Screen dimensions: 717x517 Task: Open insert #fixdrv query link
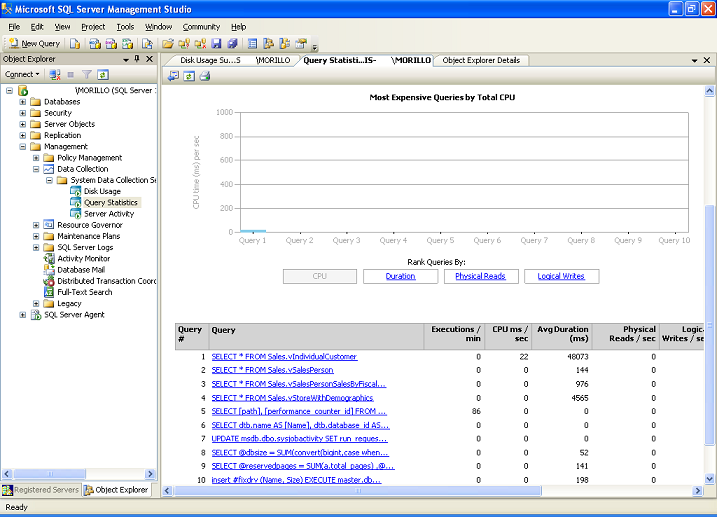(296, 480)
